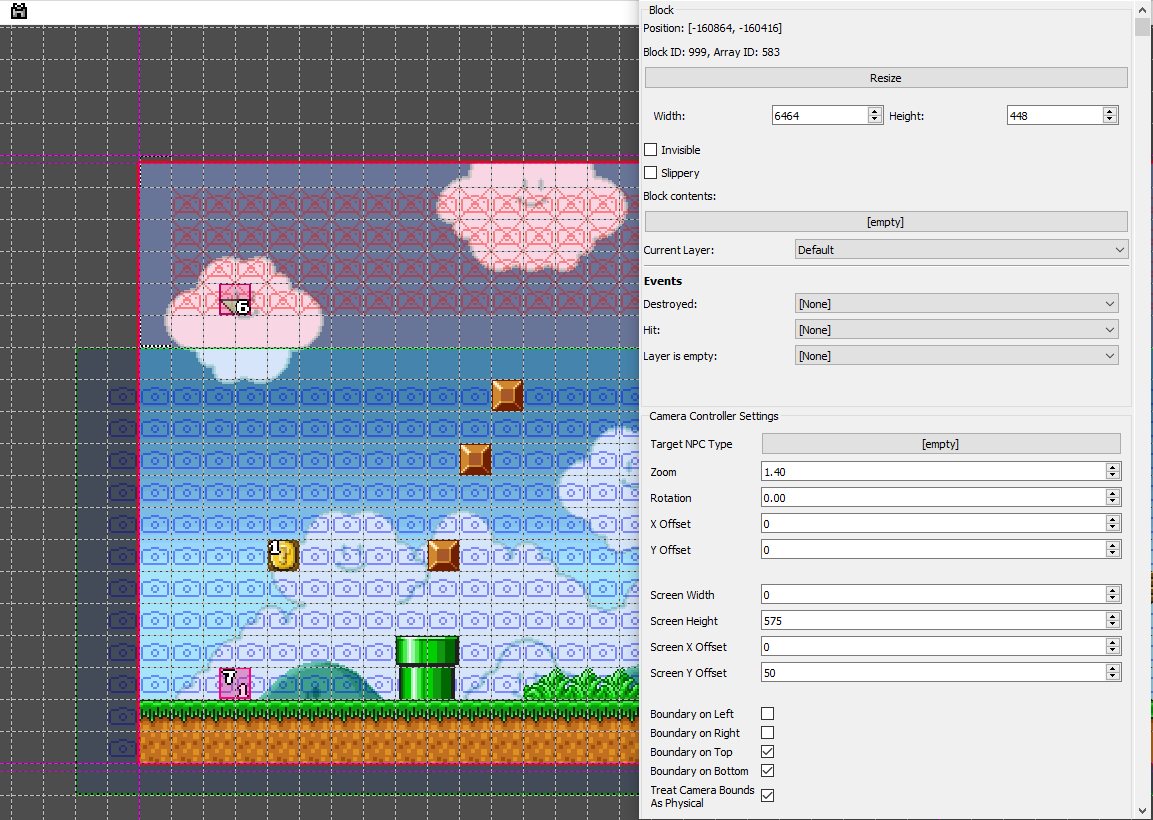The height and width of the screenshot is (820, 1153).
Task: Enable Boundary on Right
Action: coord(768,733)
